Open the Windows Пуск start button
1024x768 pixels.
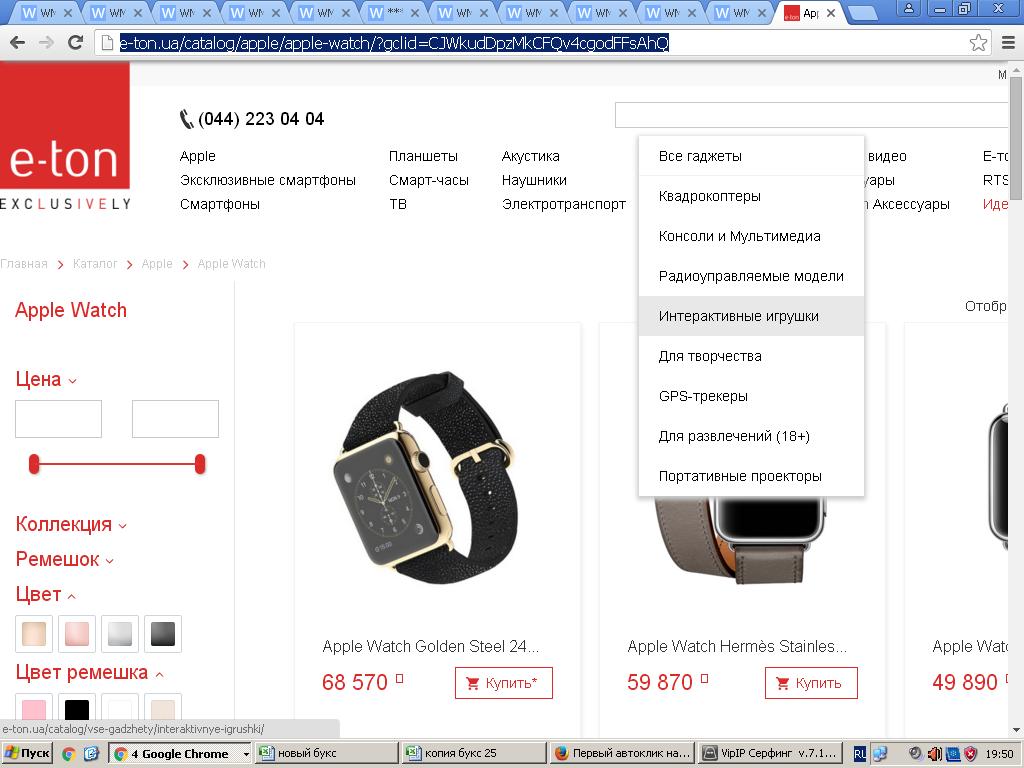[x=27, y=753]
